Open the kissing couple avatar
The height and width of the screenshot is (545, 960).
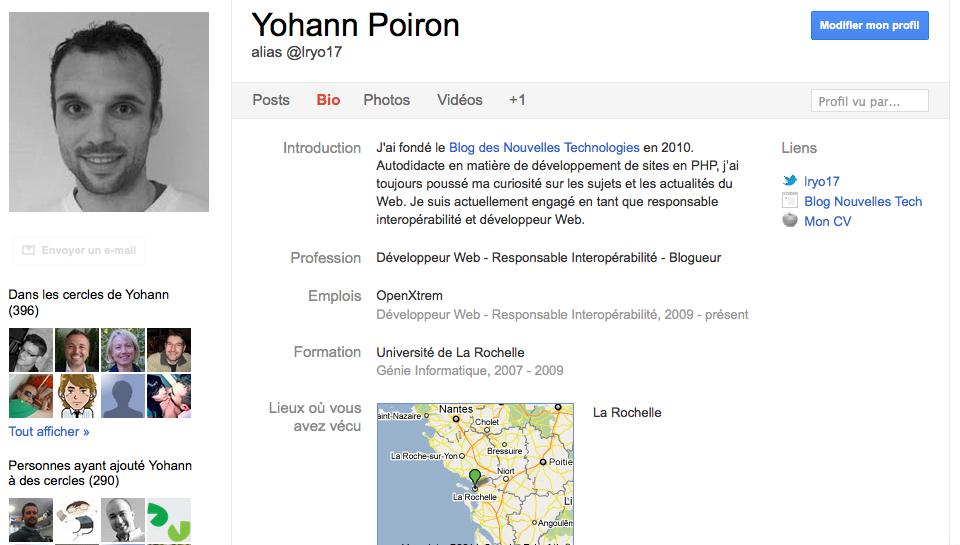(x=169, y=396)
